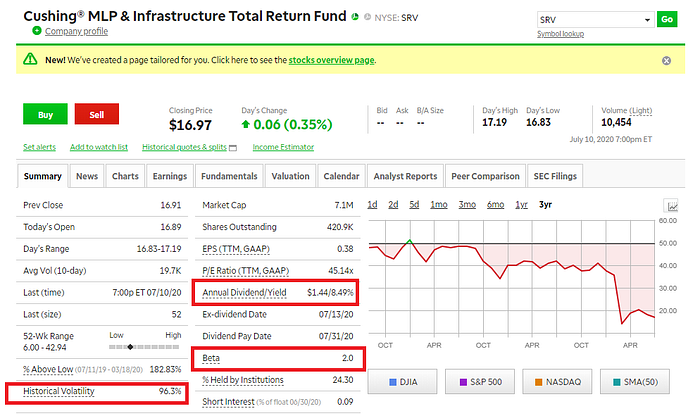Image resolution: width=700 pixels, height=420 pixels.
Task: Click the red Sell button
Action: coord(96,114)
